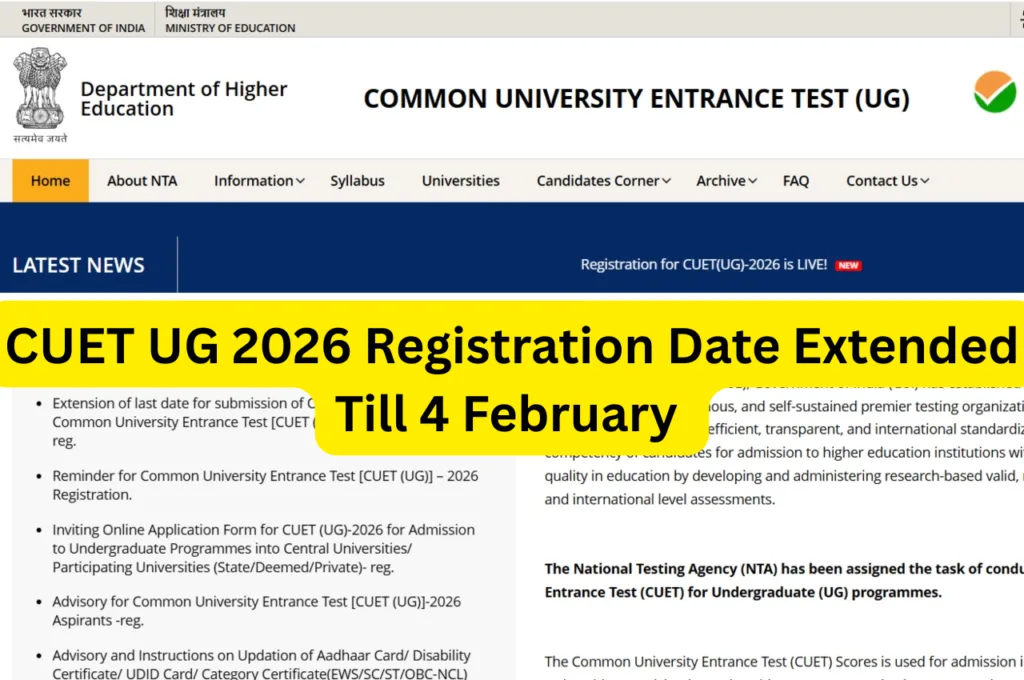The width and height of the screenshot is (1024, 680).
Task: Click the MINISTRY OF EDUCATION top bar link
Action: 229,19
